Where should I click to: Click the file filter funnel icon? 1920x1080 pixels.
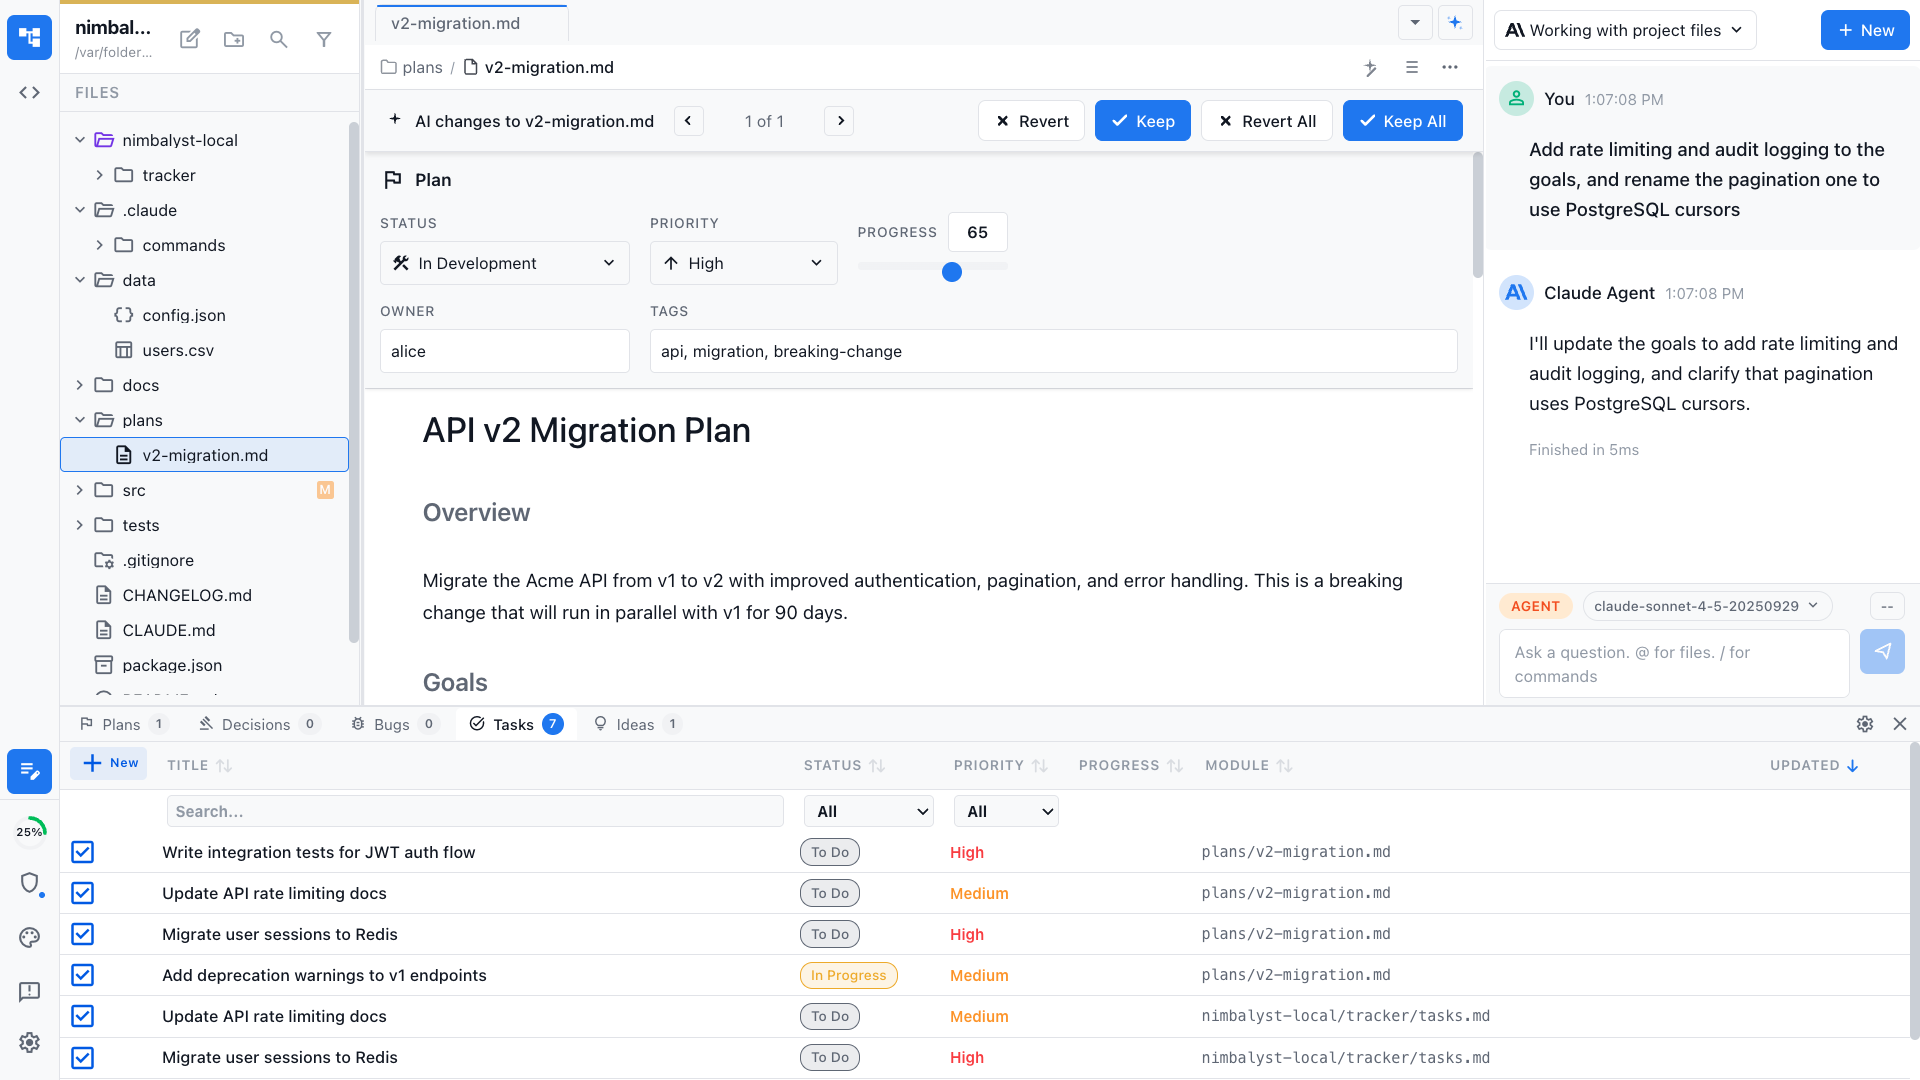[x=324, y=39]
